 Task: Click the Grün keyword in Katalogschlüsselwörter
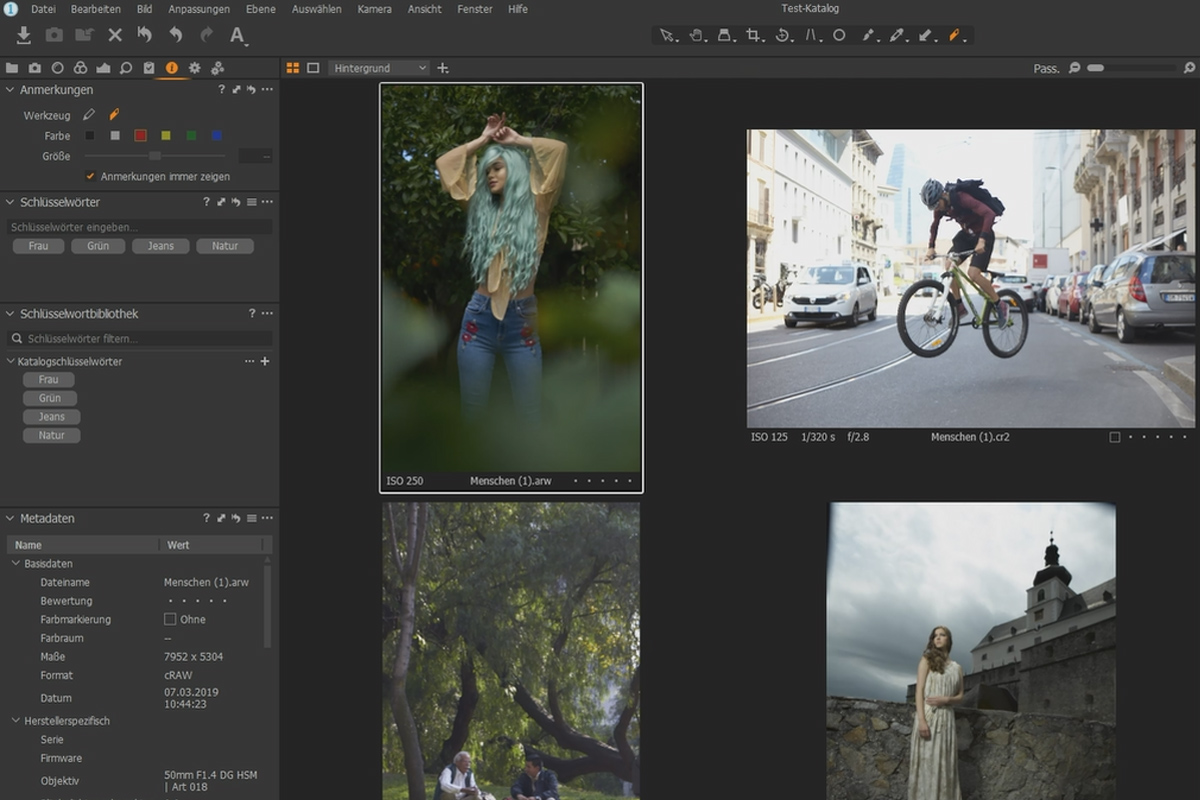[x=50, y=398]
